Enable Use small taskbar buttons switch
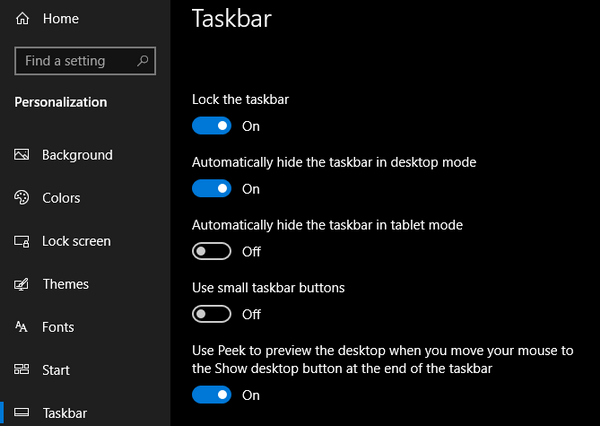The height and width of the screenshot is (426, 600). 211,314
